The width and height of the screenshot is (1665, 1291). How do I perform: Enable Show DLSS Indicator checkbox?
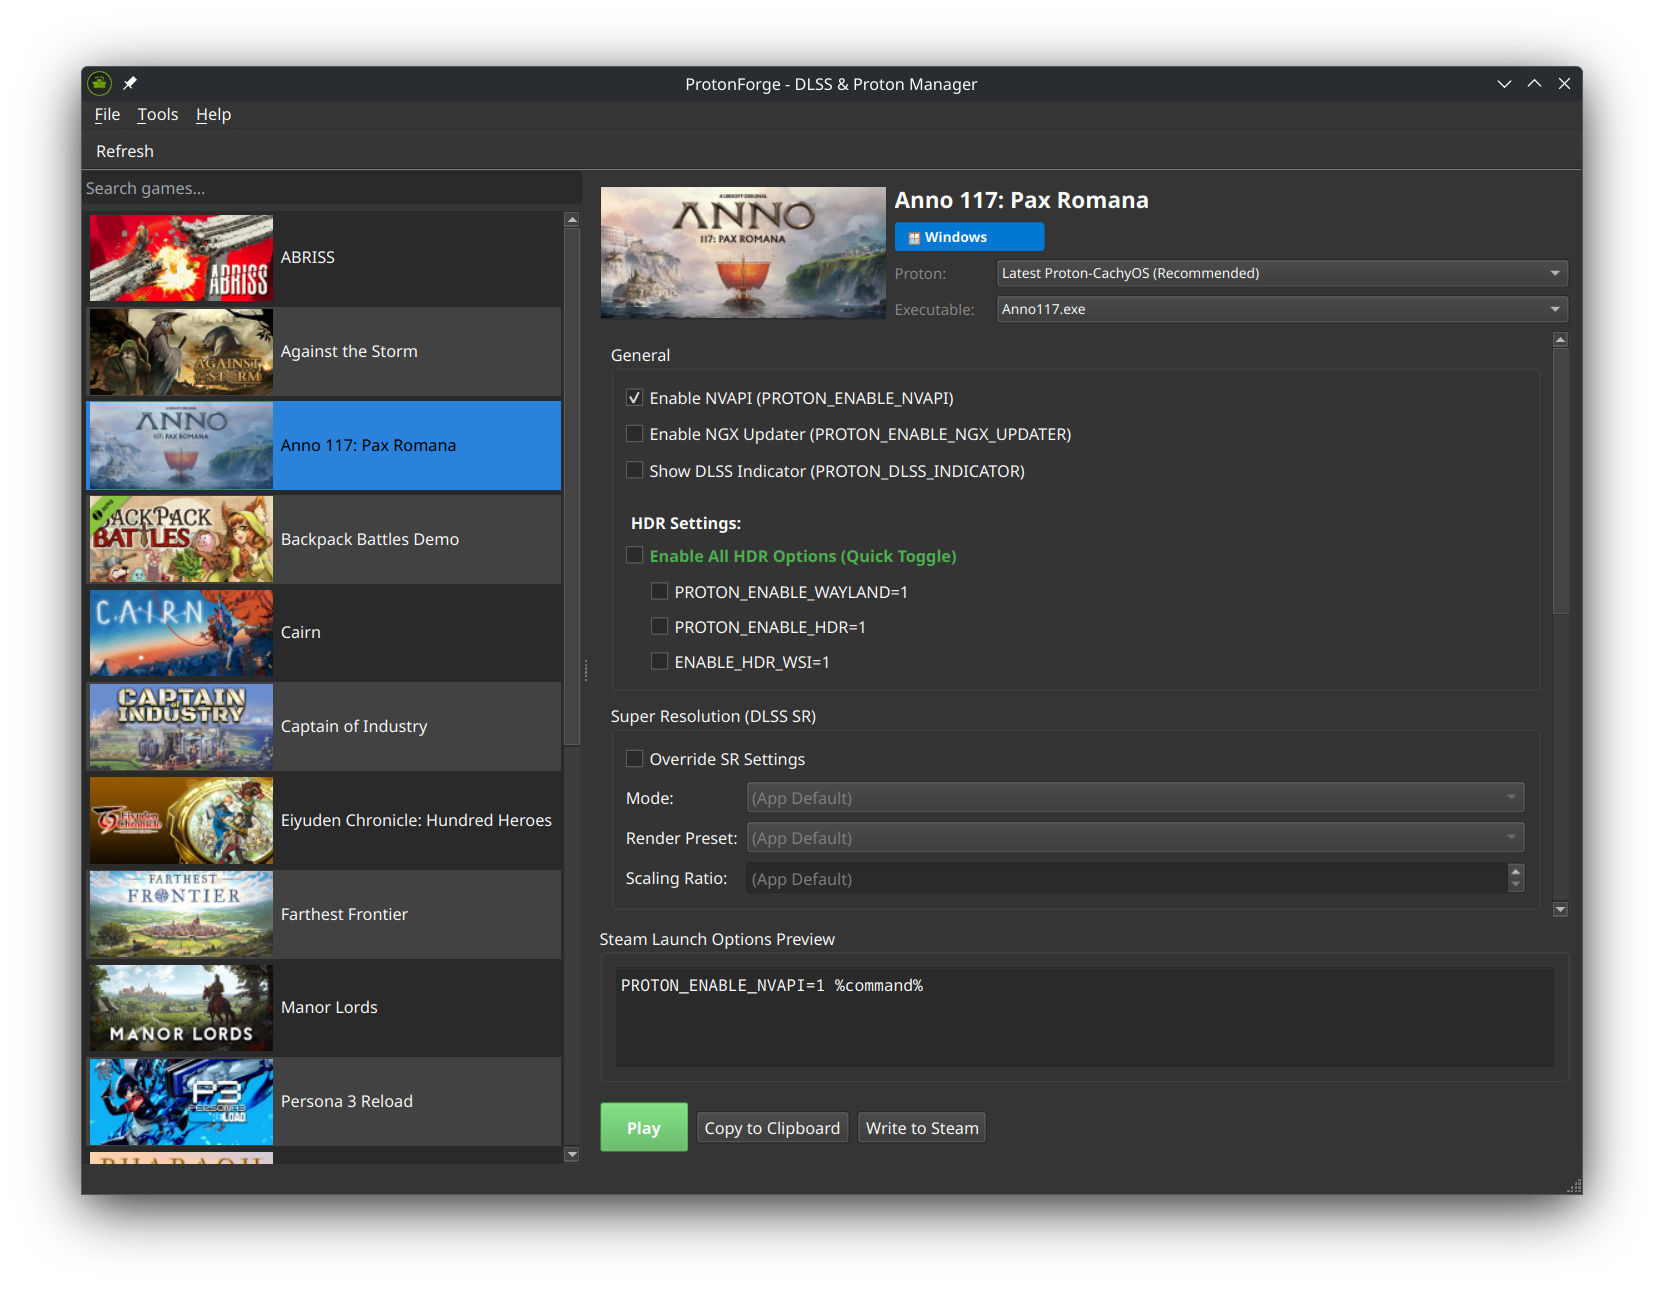634,471
